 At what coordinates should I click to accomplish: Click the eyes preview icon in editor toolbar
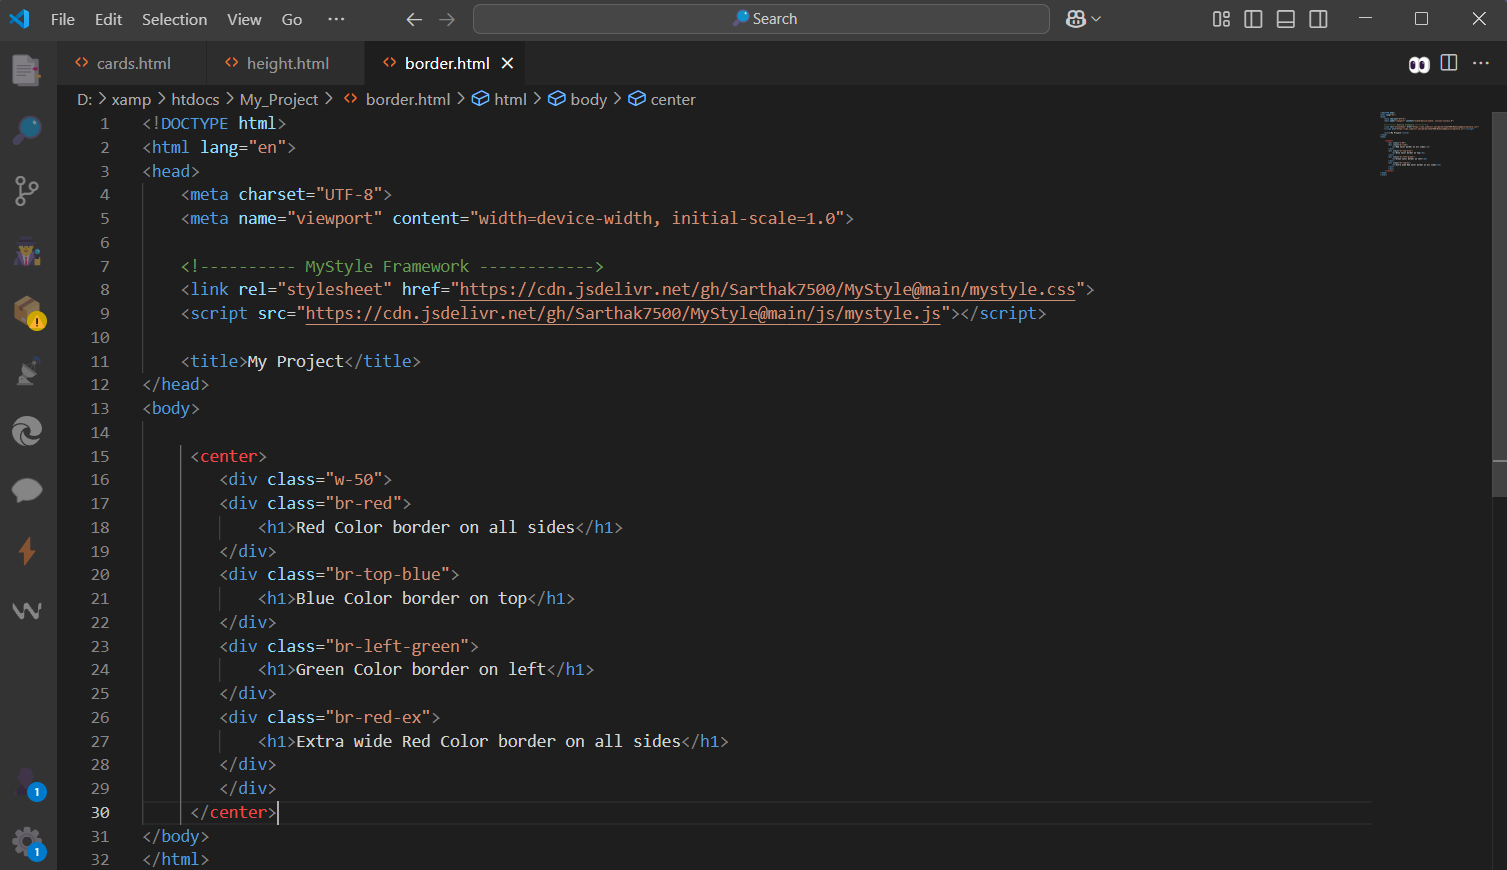coord(1418,64)
